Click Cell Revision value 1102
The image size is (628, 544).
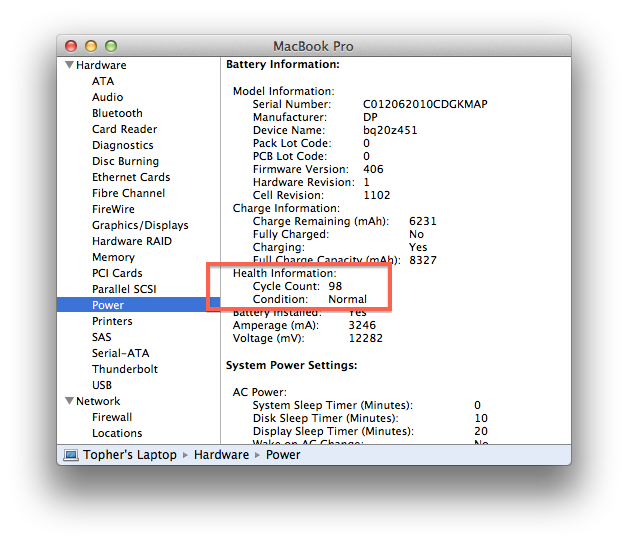pos(376,195)
